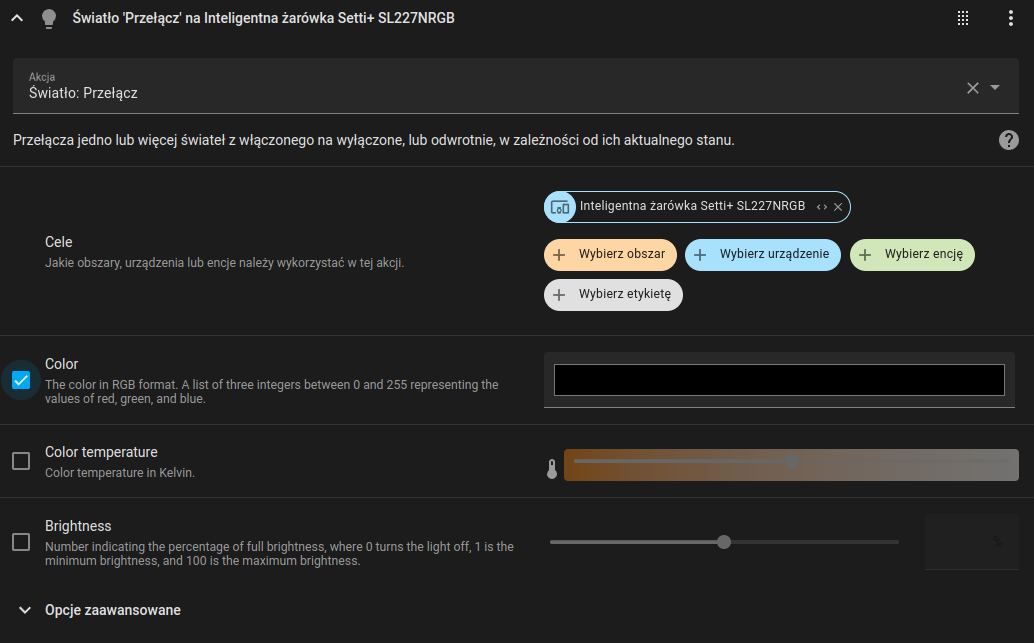Viewport: 1034px width, 643px height.
Task: Click the Brightness percent input box
Action: coord(971,542)
